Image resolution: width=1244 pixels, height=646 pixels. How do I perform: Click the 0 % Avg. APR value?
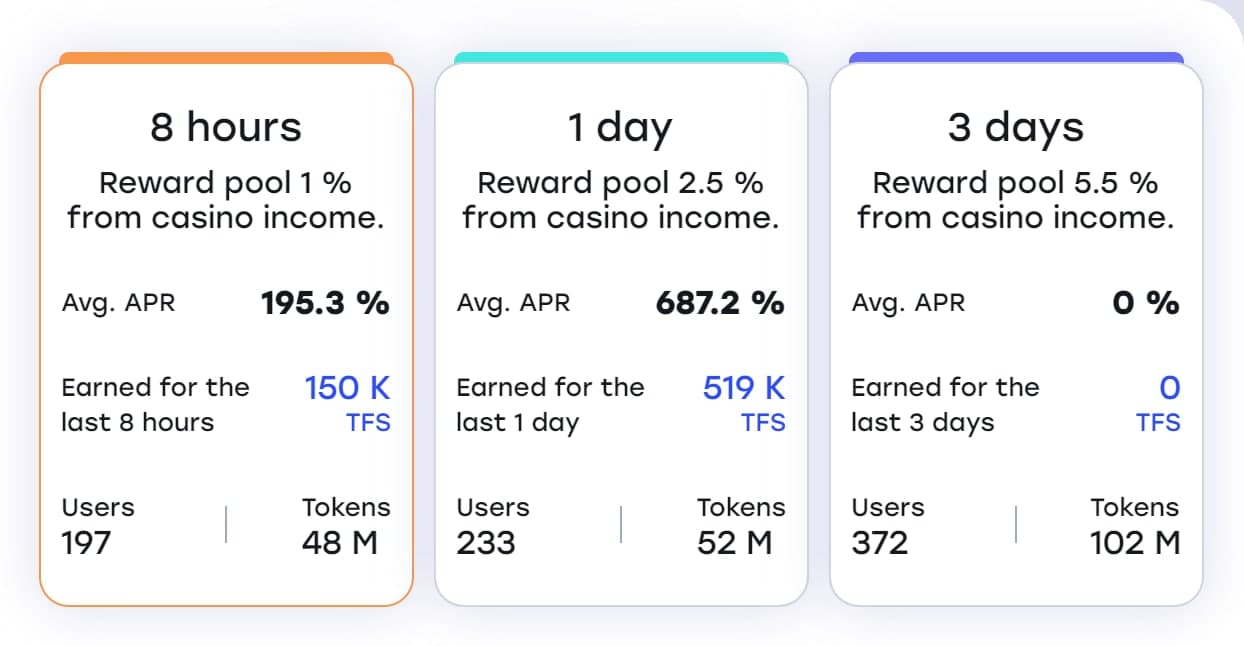click(1146, 303)
